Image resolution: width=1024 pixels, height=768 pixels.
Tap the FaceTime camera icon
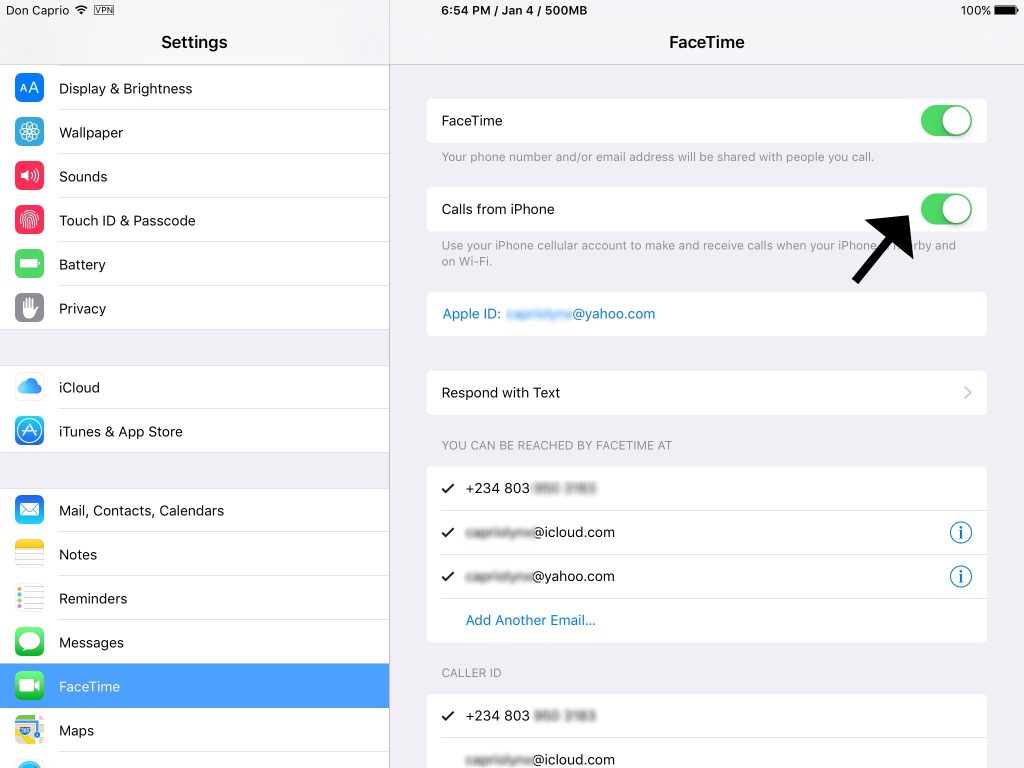[29, 686]
